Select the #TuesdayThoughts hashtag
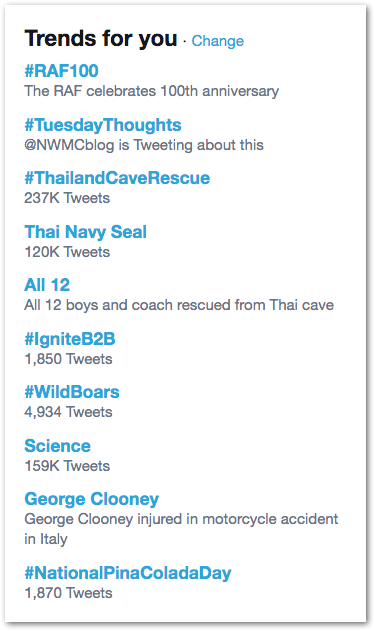This screenshot has height=631, width=375. coord(103,125)
